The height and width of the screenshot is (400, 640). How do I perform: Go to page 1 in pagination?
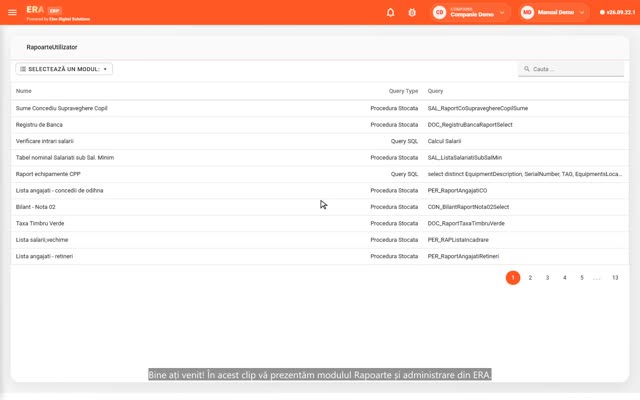pyautogui.click(x=513, y=278)
